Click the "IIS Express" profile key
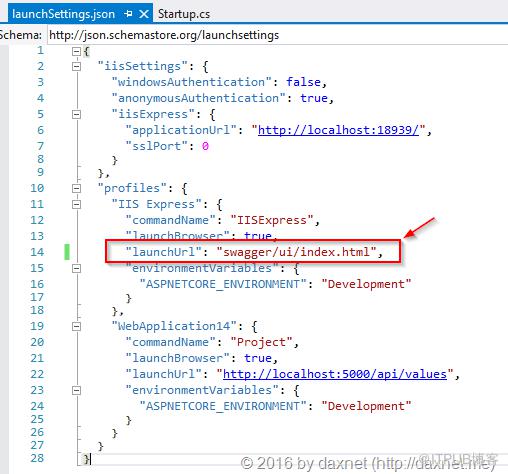This screenshot has width=508, height=474. [156, 204]
